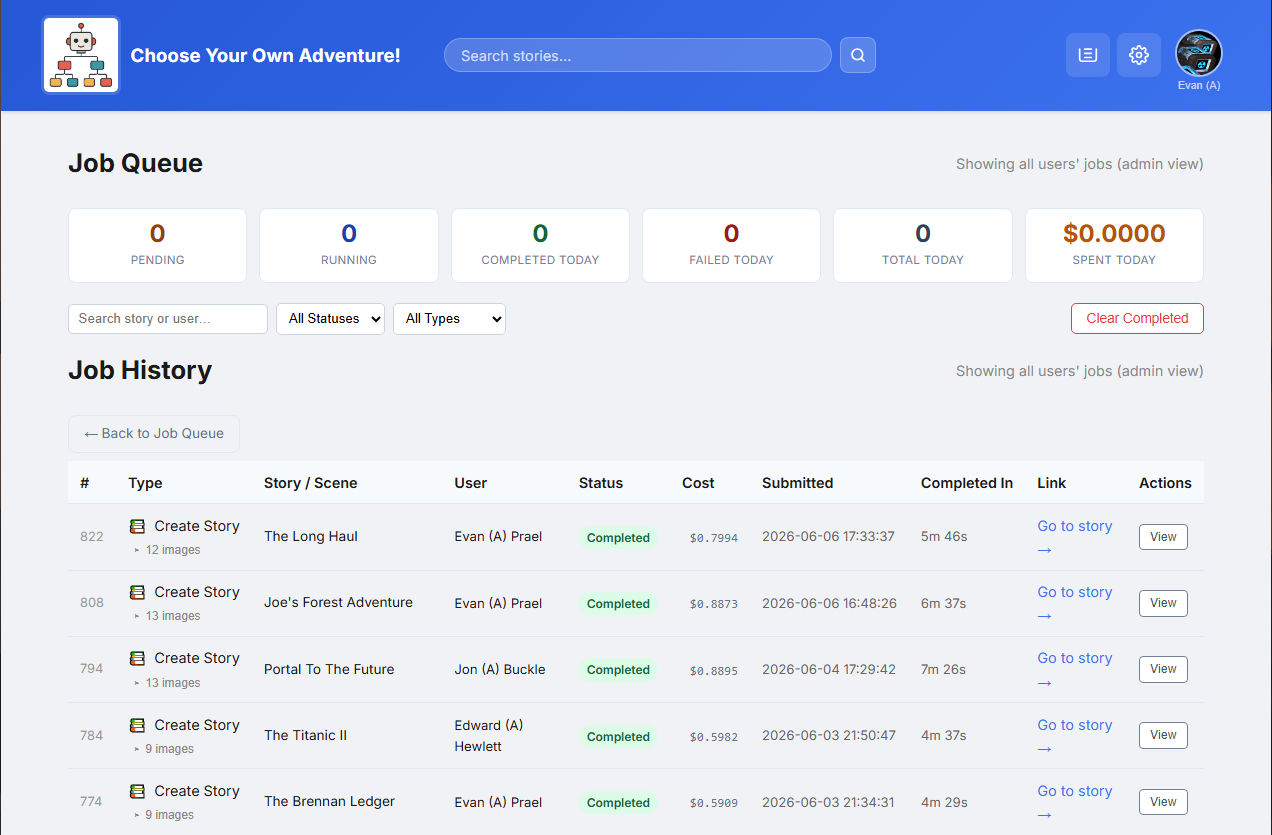This screenshot has width=1272, height=835.
Task: Open the settings gear icon
Action: tap(1139, 55)
